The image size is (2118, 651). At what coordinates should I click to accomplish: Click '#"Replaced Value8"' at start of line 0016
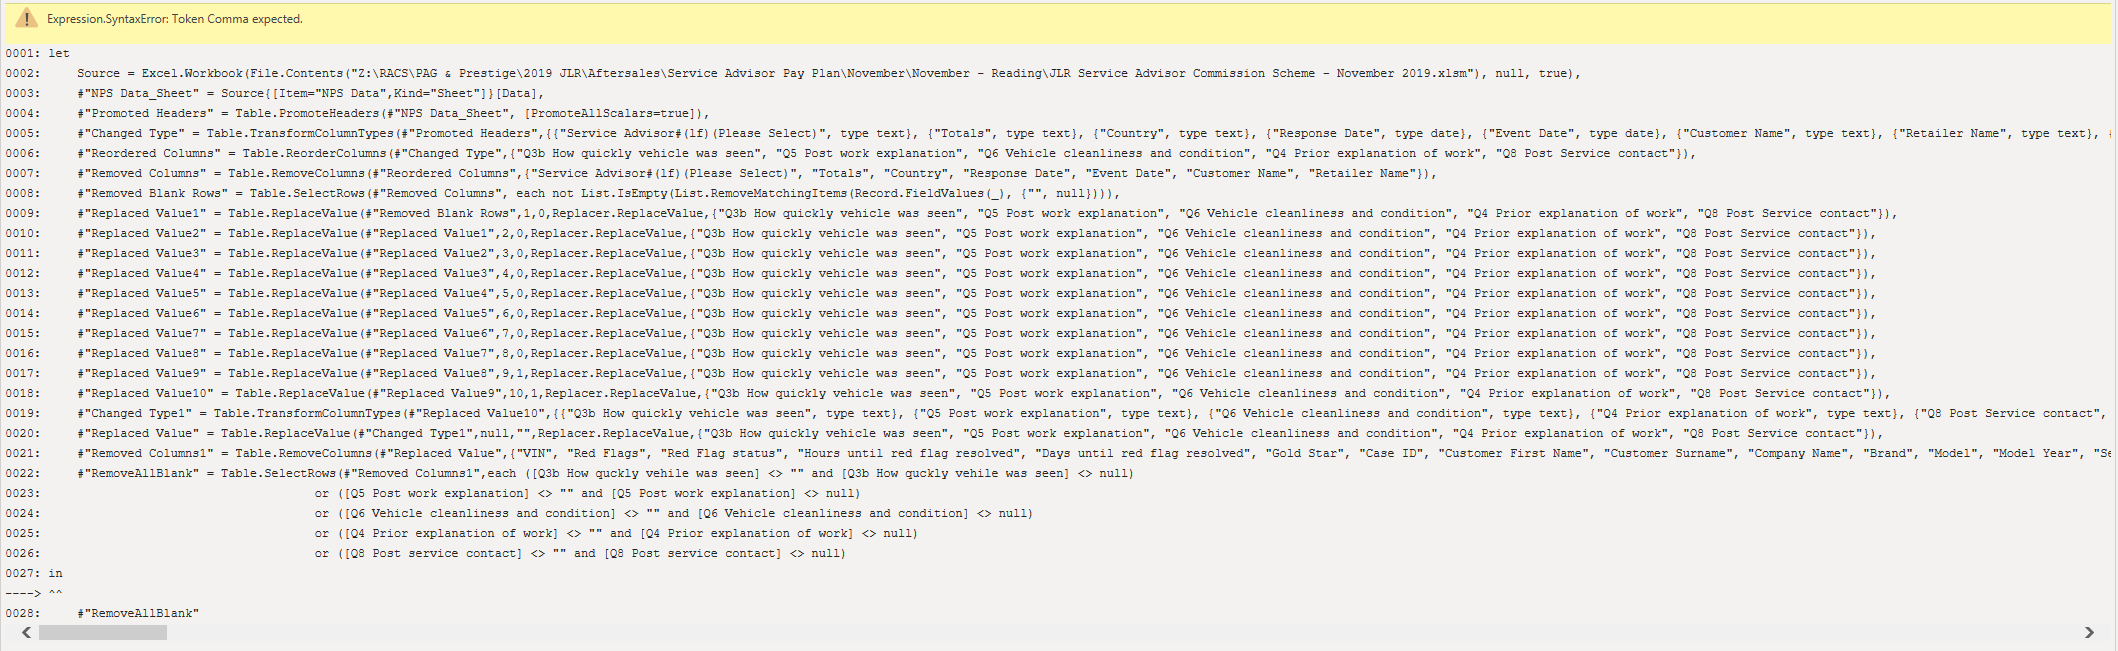[142, 353]
